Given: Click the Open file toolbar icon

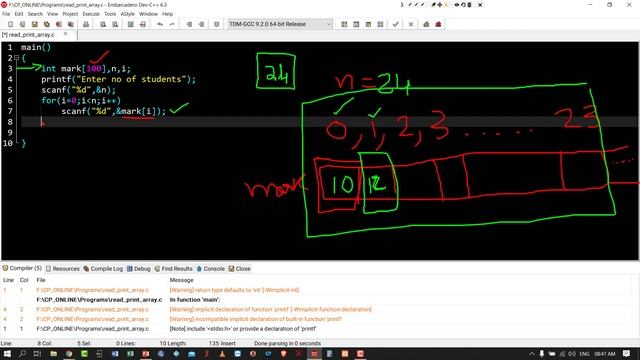Looking at the screenshot, I should point(22,24).
